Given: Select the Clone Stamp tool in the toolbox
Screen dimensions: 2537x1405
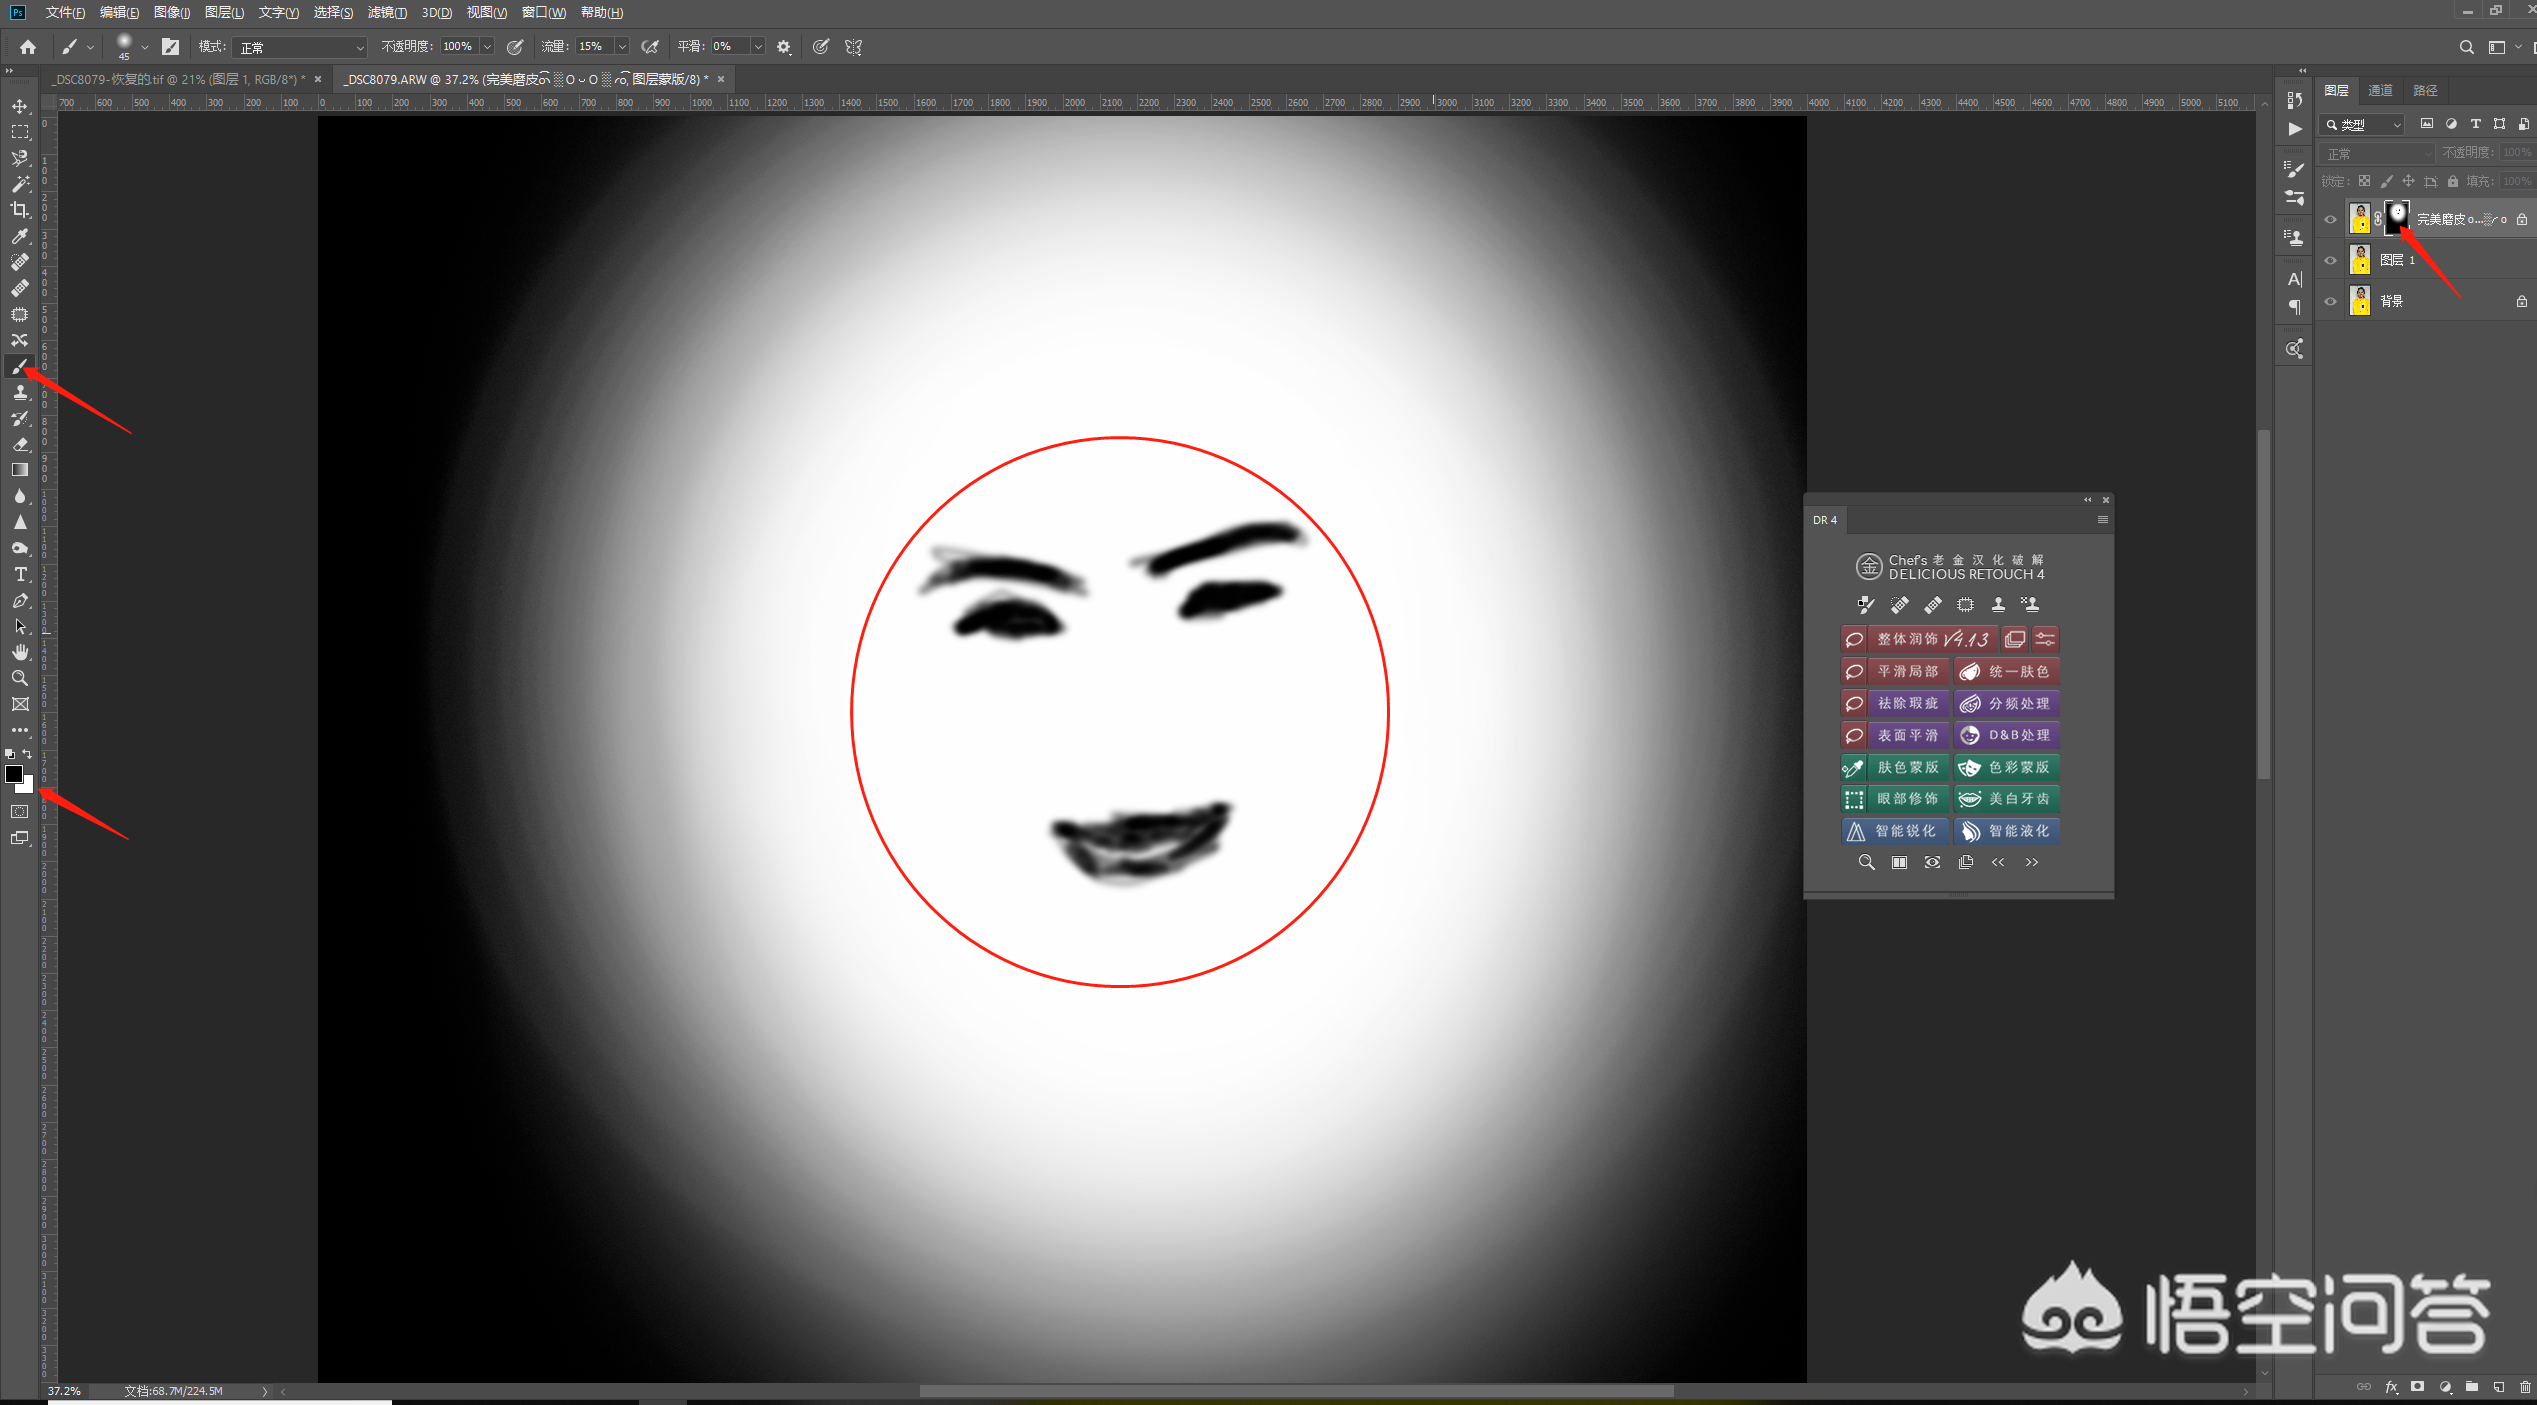Looking at the screenshot, I should tap(20, 392).
